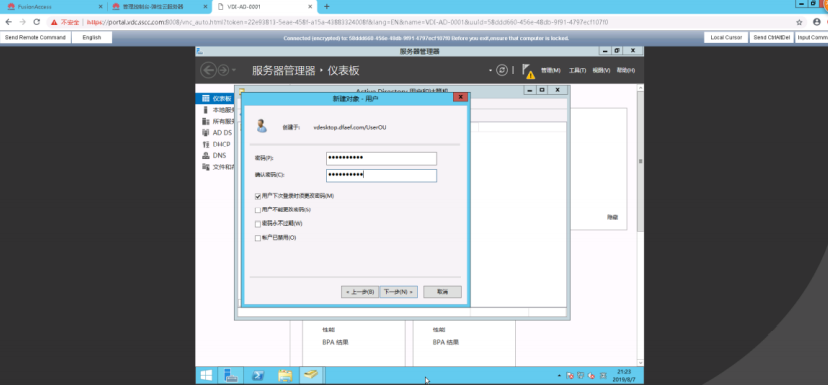The width and height of the screenshot is (828, 385).
Task: Select the Active Directory Users taskbar icon
Action: tap(312, 375)
